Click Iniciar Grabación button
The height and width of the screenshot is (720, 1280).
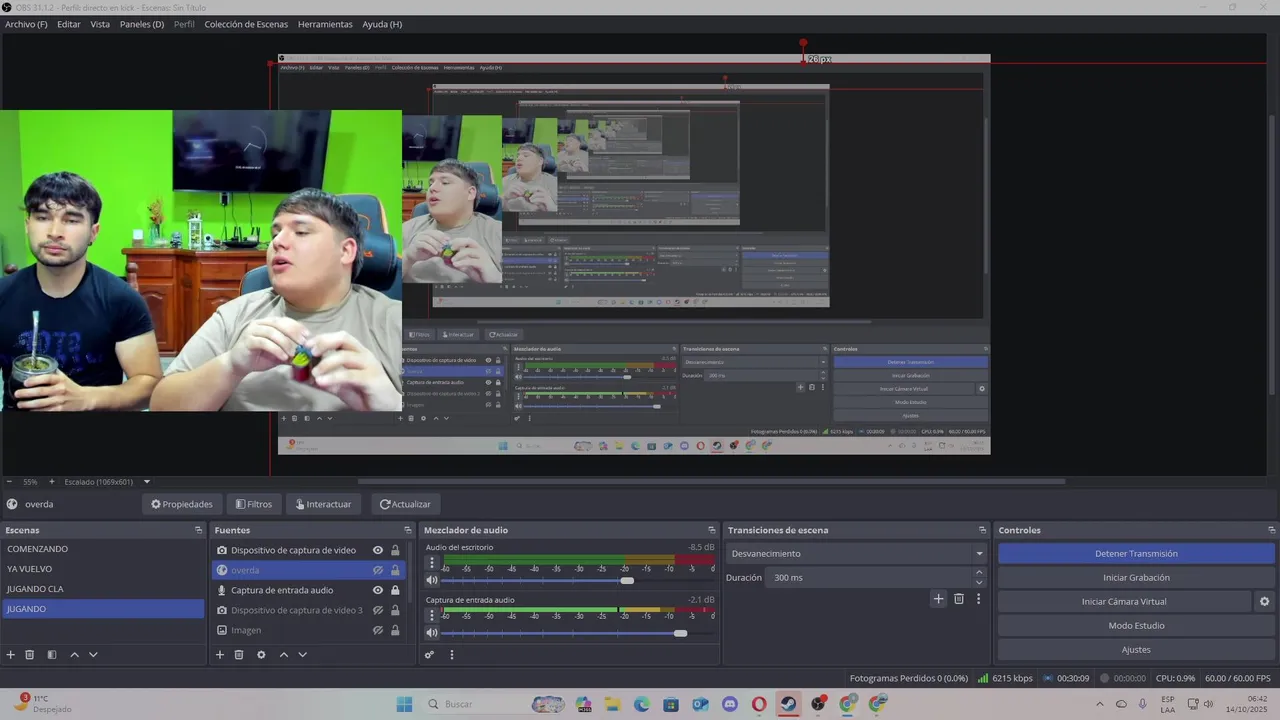pos(1136,578)
